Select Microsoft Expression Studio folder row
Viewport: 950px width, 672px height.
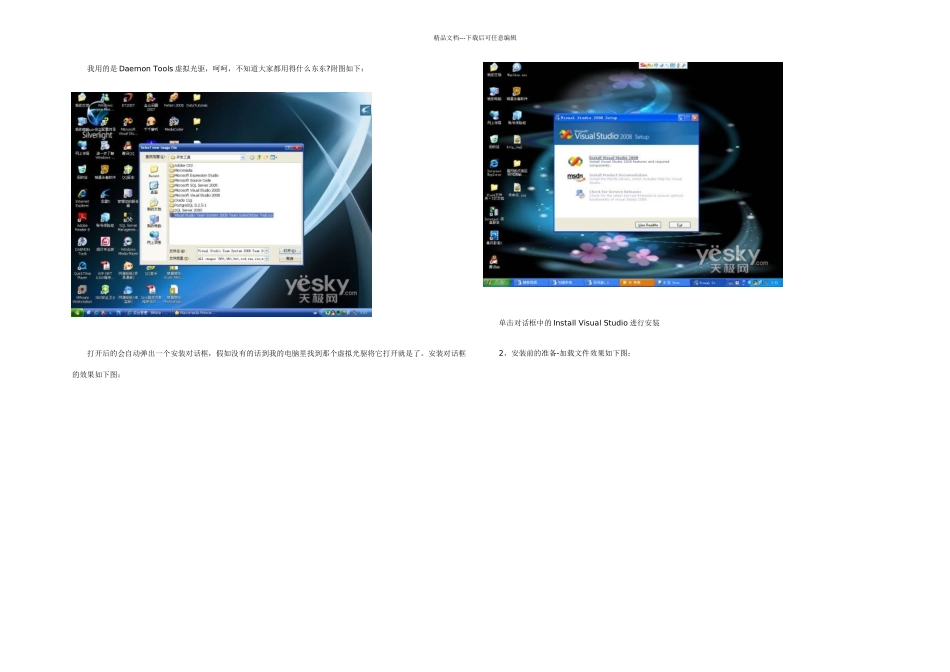tap(194, 175)
